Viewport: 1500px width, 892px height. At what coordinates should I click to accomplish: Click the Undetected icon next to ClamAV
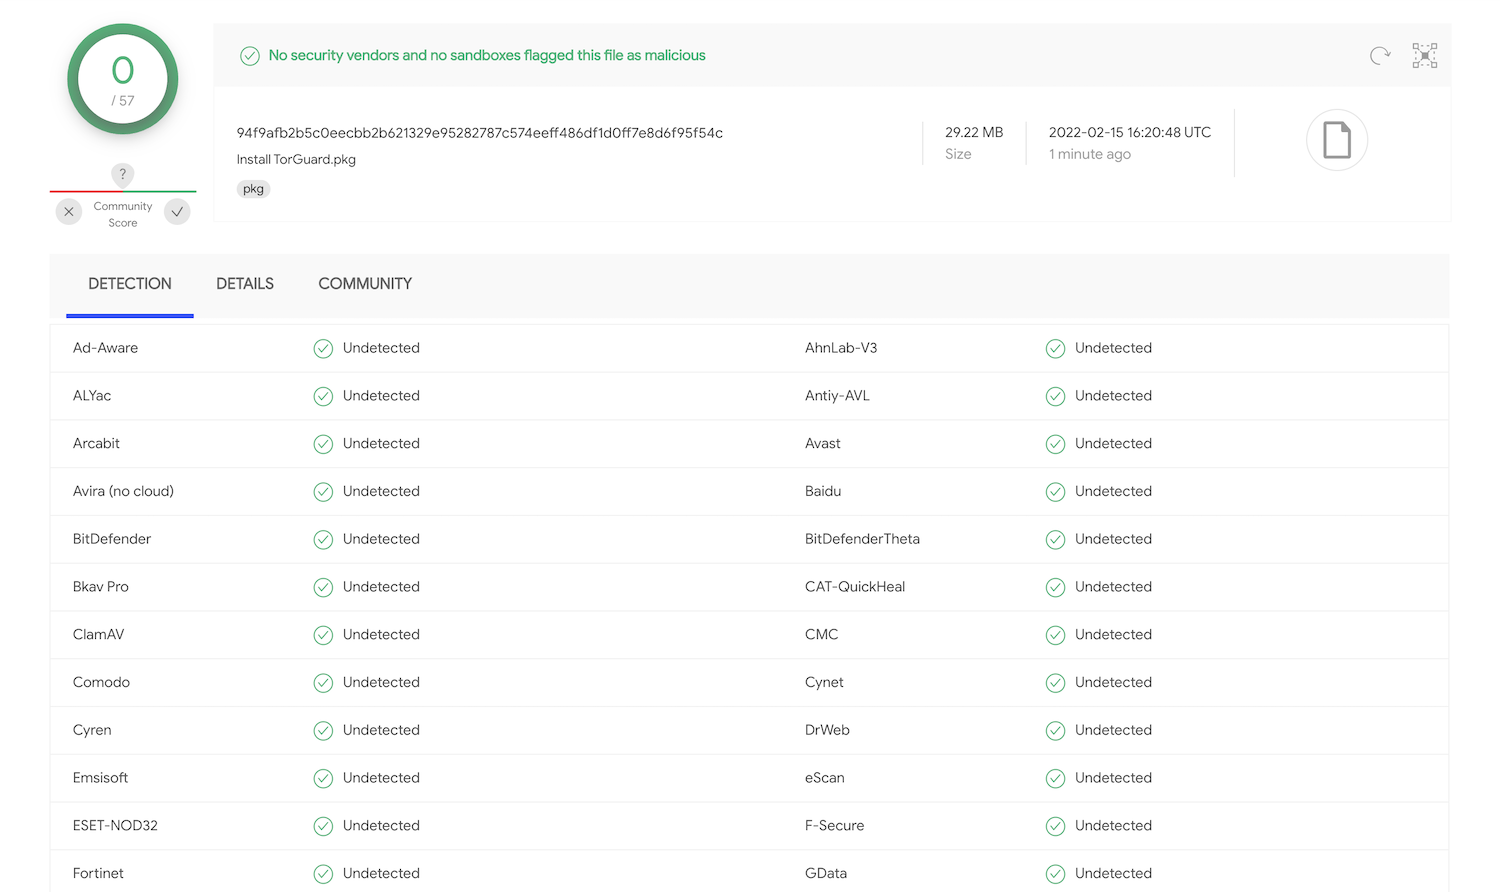click(323, 635)
